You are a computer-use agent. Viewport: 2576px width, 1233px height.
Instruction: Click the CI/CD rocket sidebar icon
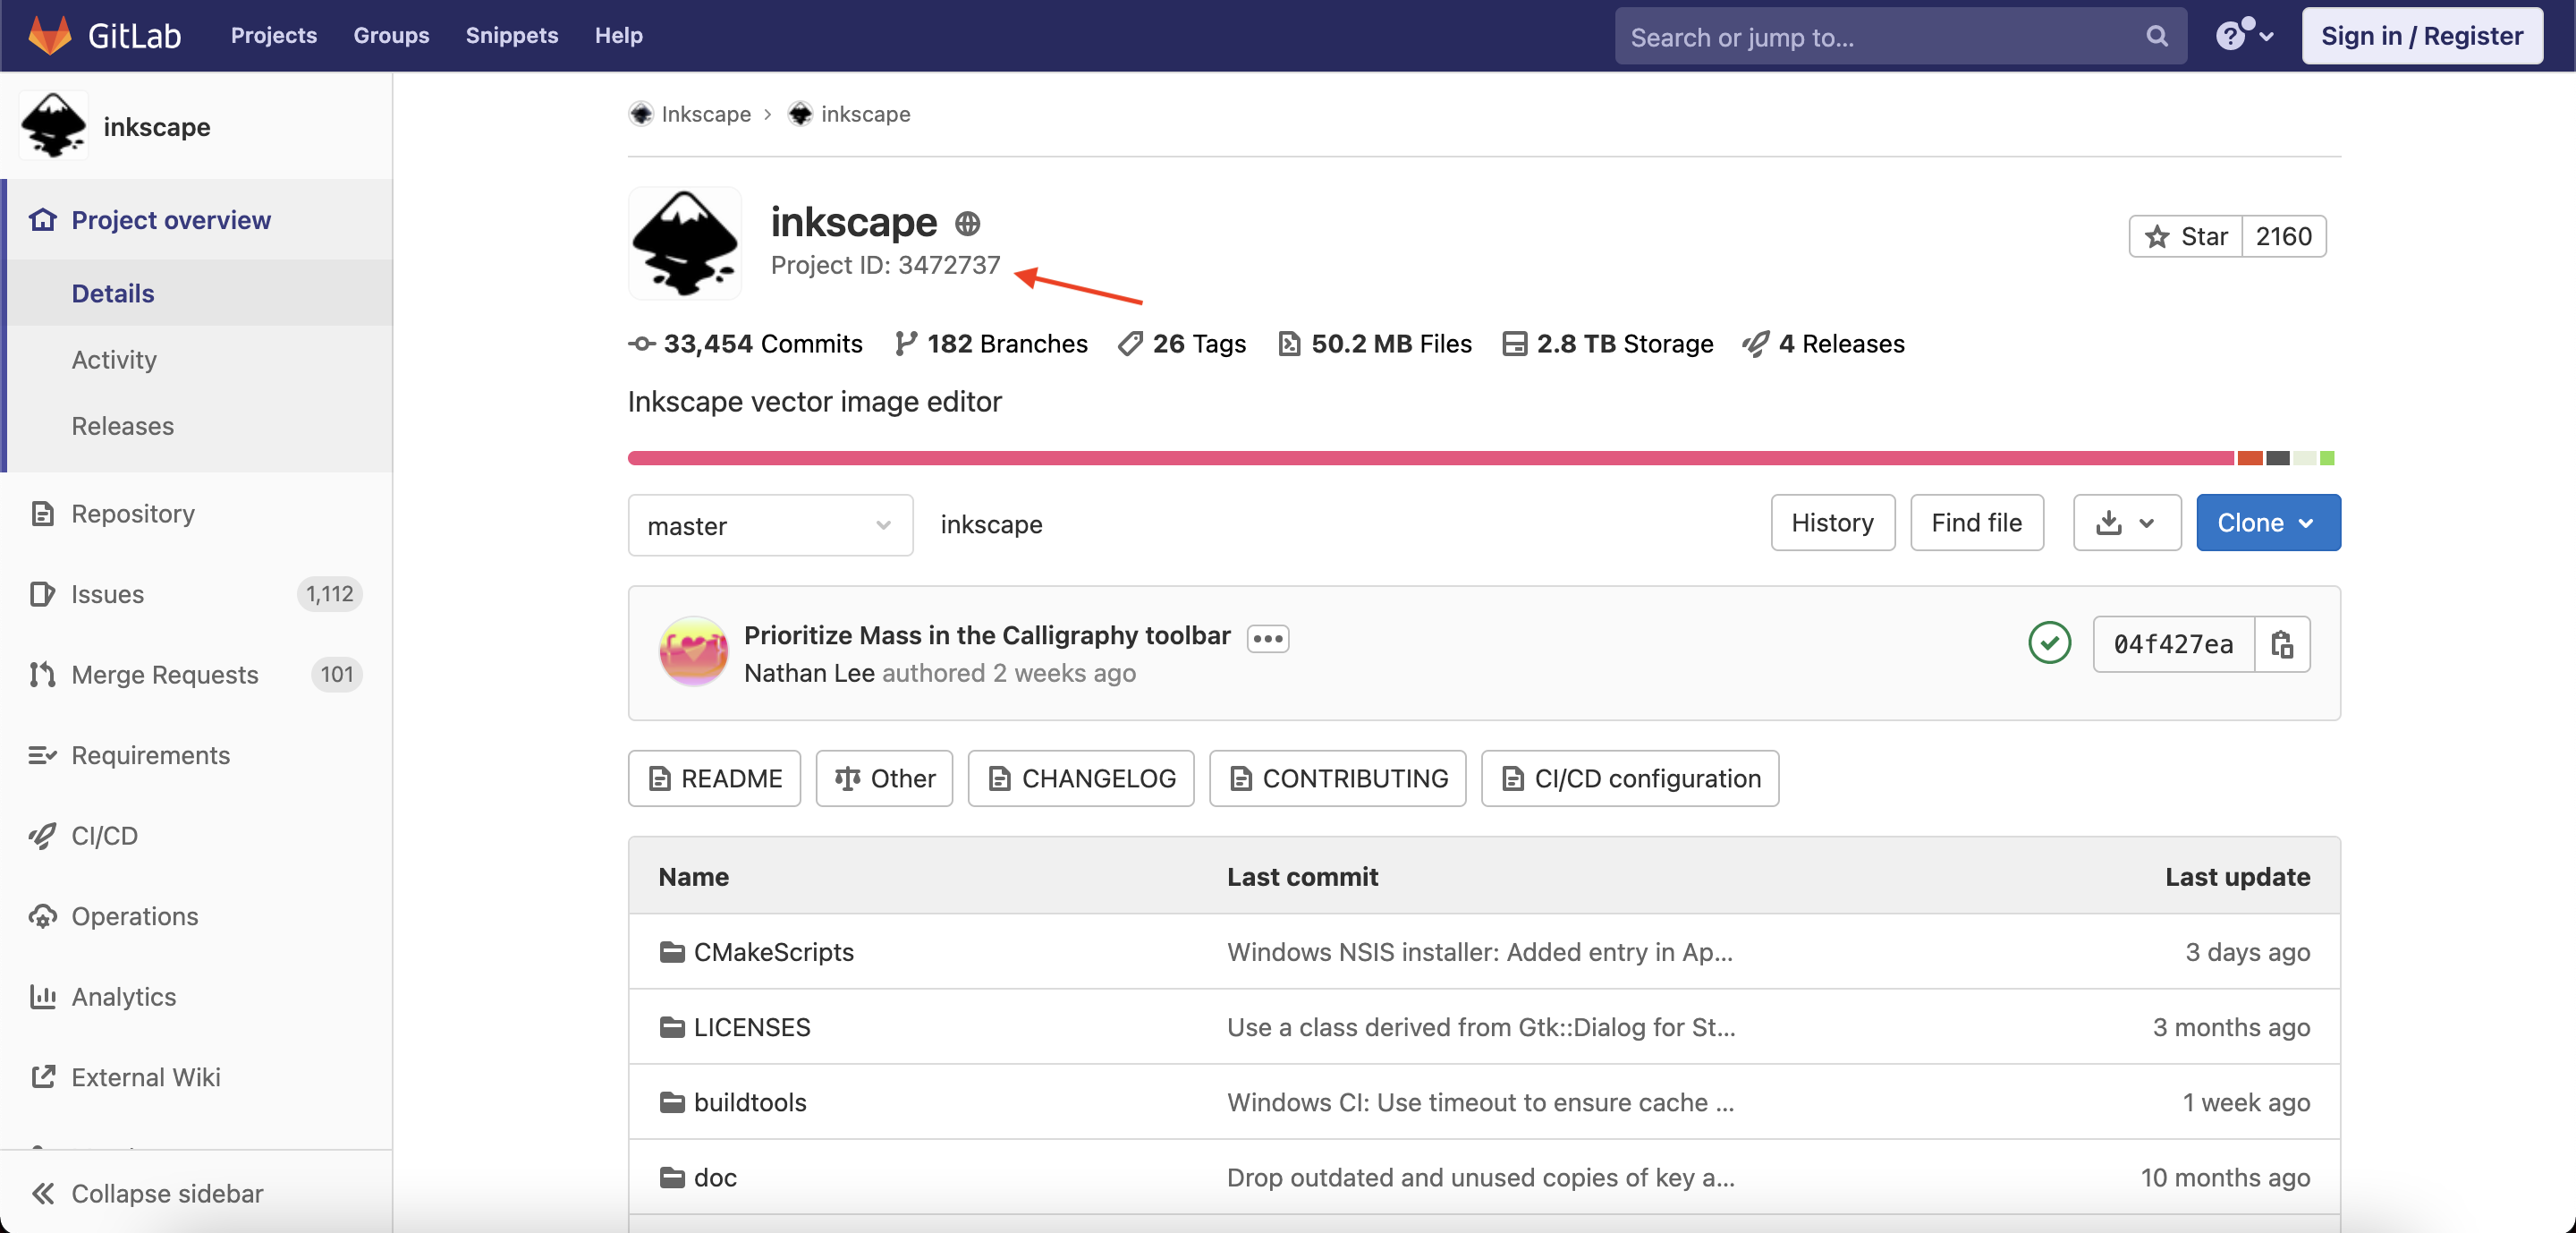pos(42,835)
